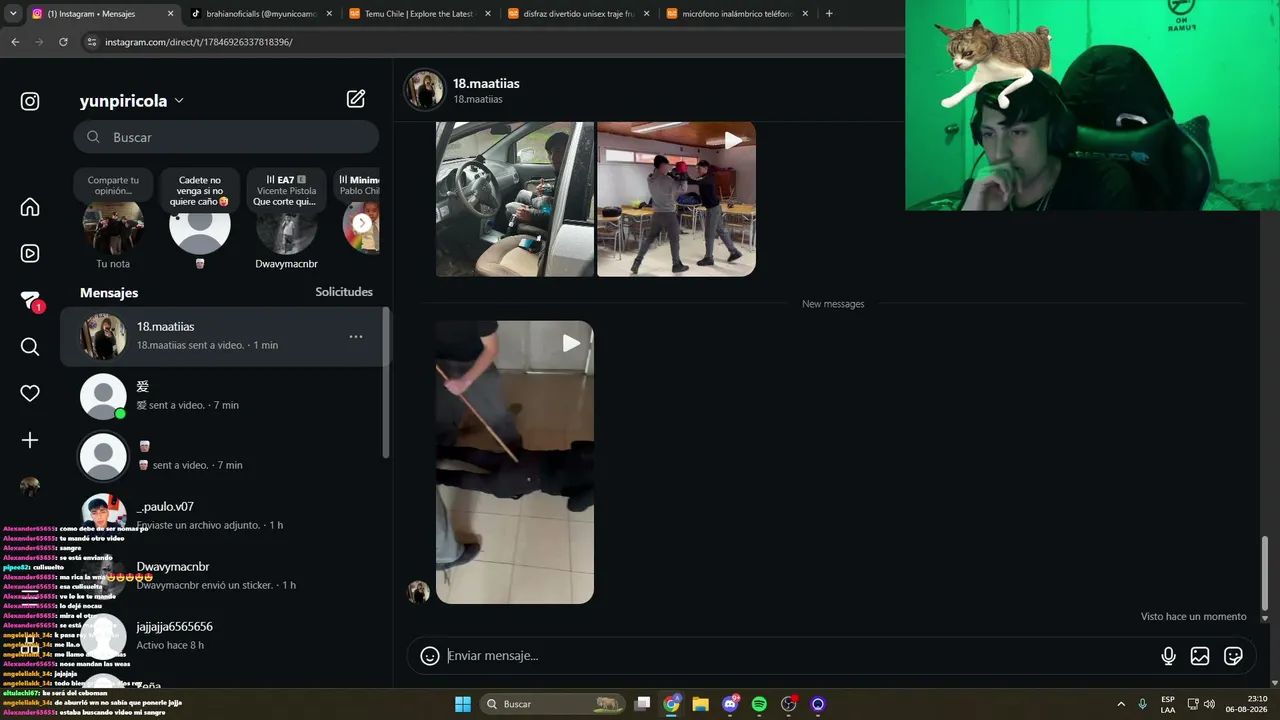This screenshot has height=720, width=1280.
Task: Record a voice clip with microphone icon
Action: (1168, 656)
